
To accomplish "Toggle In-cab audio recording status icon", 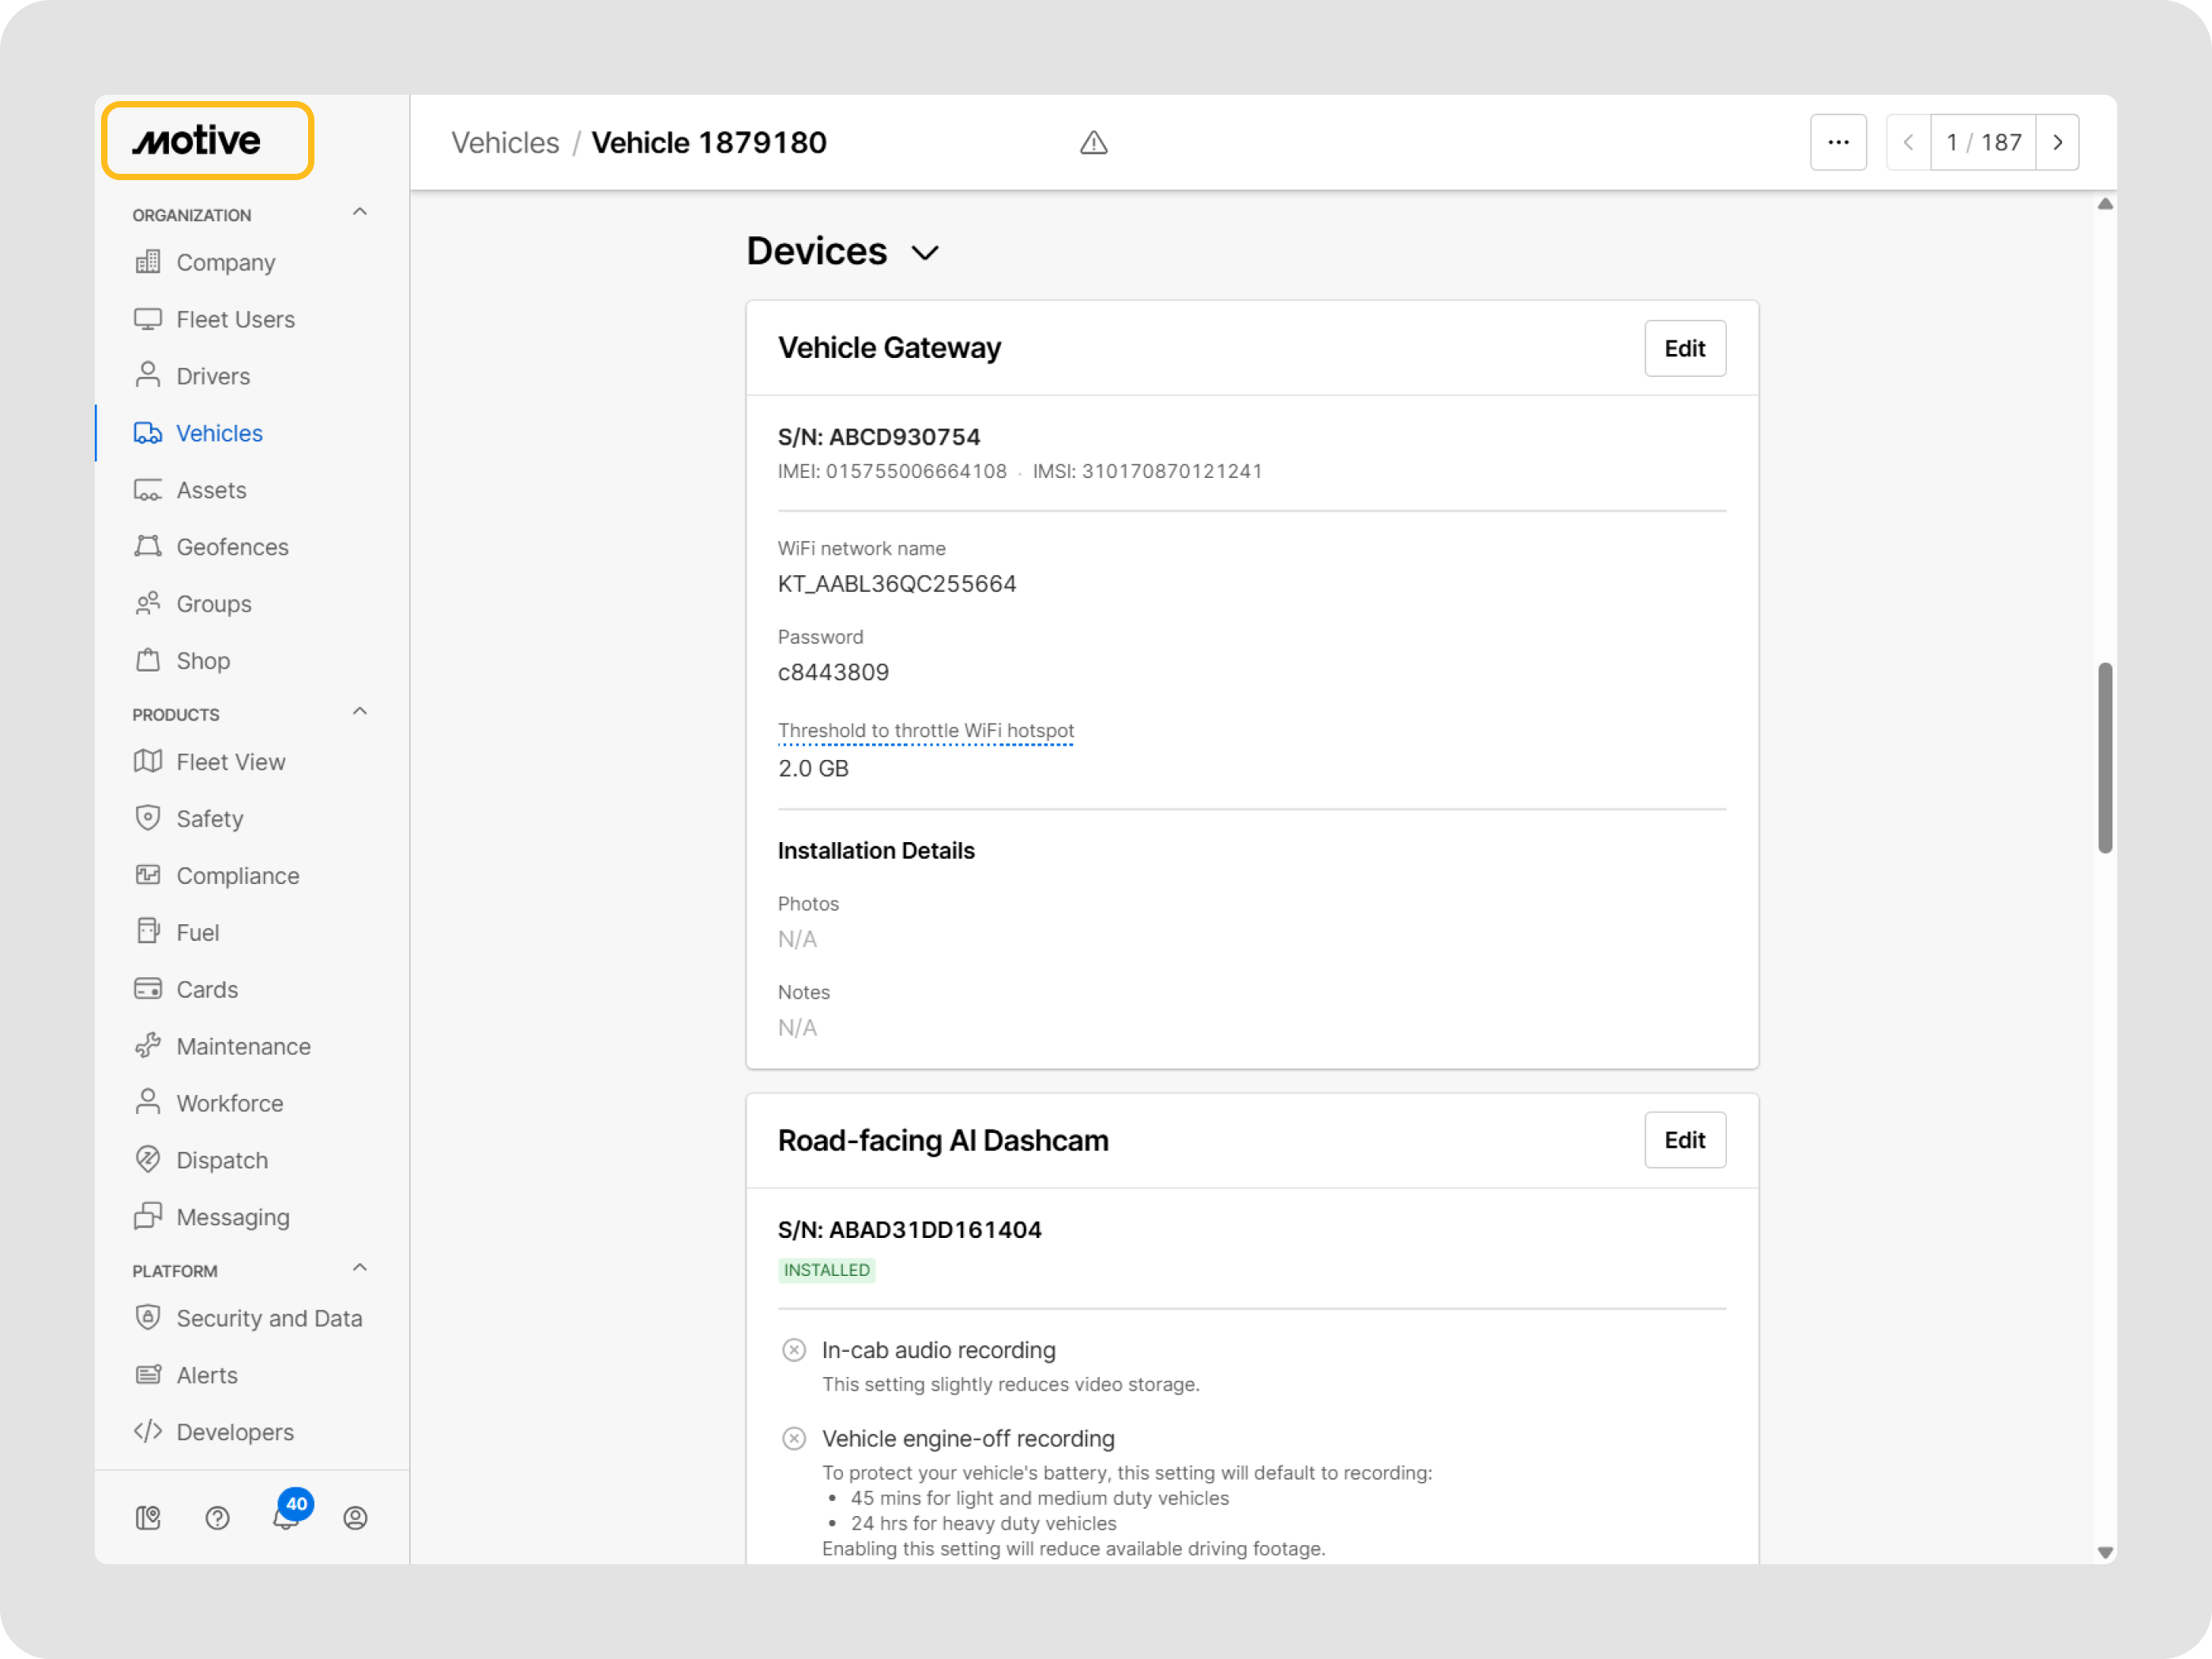I will (793, 1350).
